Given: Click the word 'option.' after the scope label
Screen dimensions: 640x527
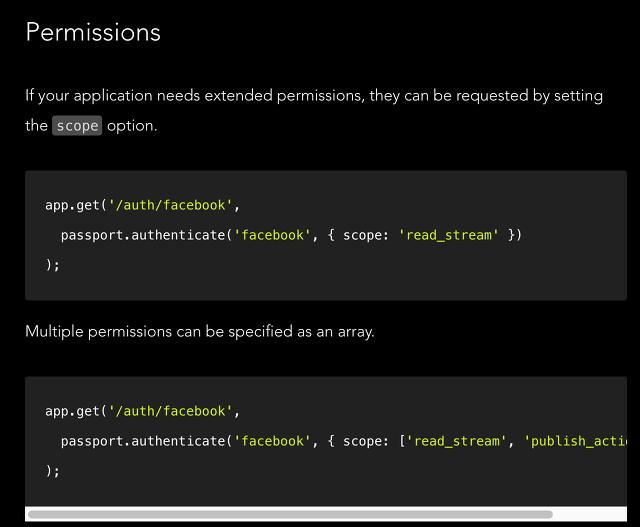Looking at the screenshot, I should pyautogui.click(x=132, y=126).
